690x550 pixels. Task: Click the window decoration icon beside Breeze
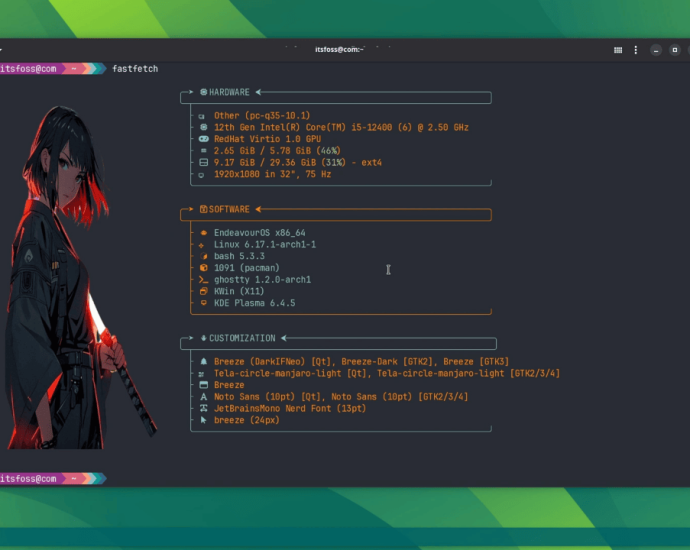tap(203, 385)
